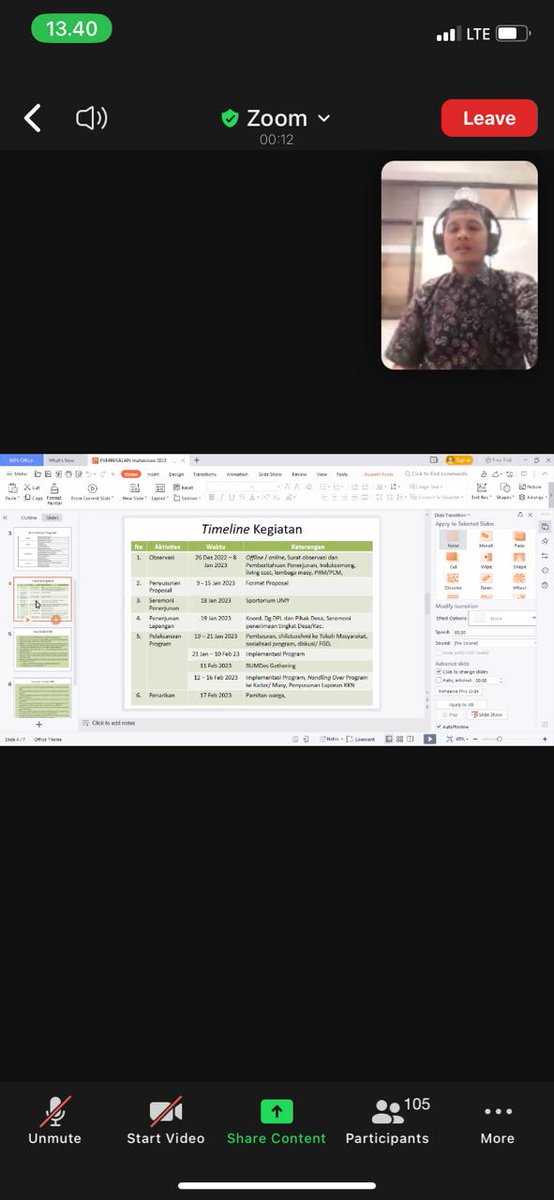Click the Paste icon in the ribbon

(11, 487)
